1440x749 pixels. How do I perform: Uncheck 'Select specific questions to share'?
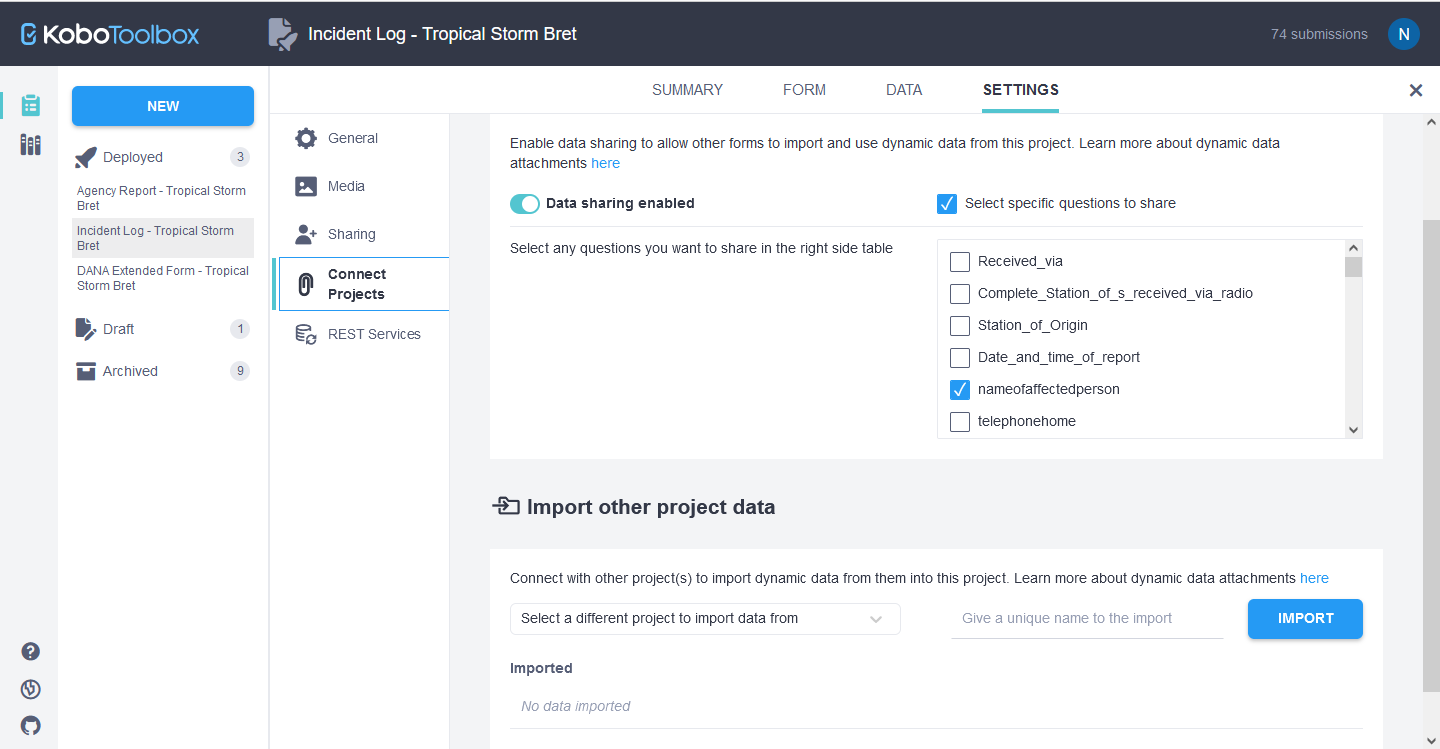pyautogui.click(x=947, y=203)
